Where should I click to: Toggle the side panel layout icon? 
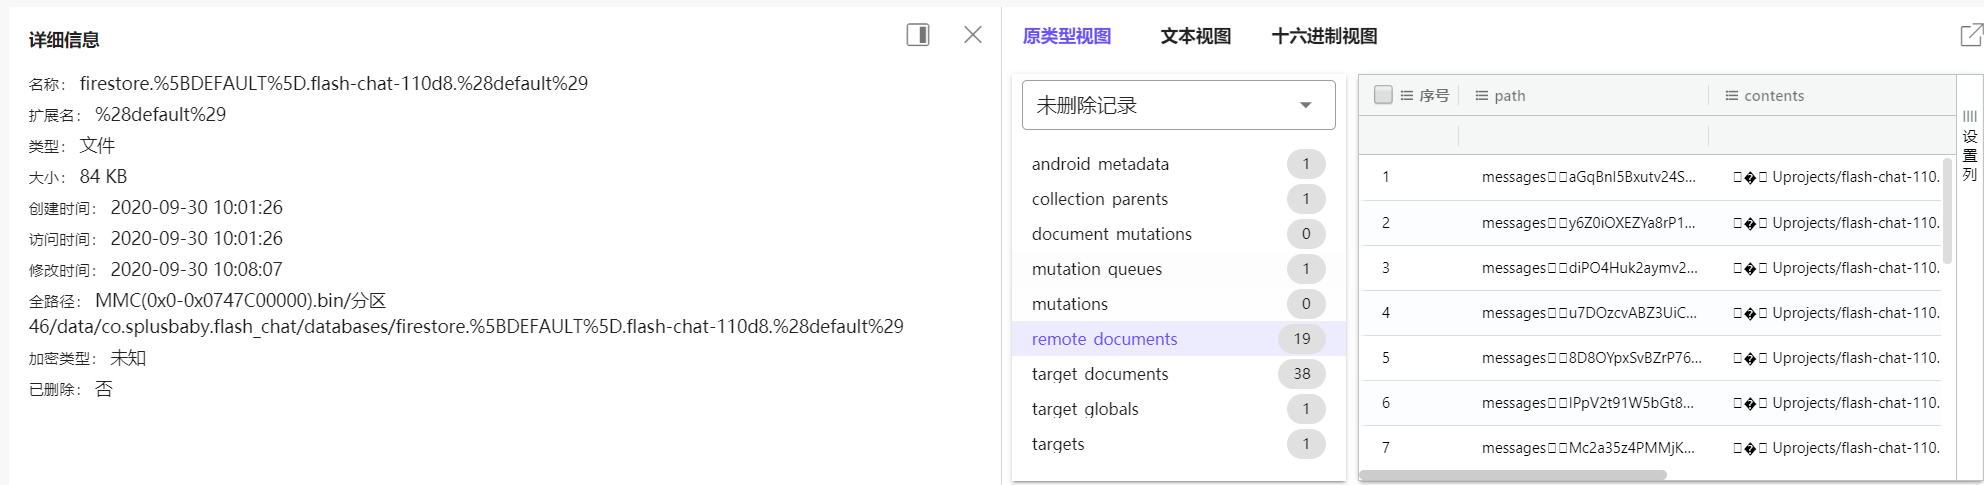(x=917, y=35)
